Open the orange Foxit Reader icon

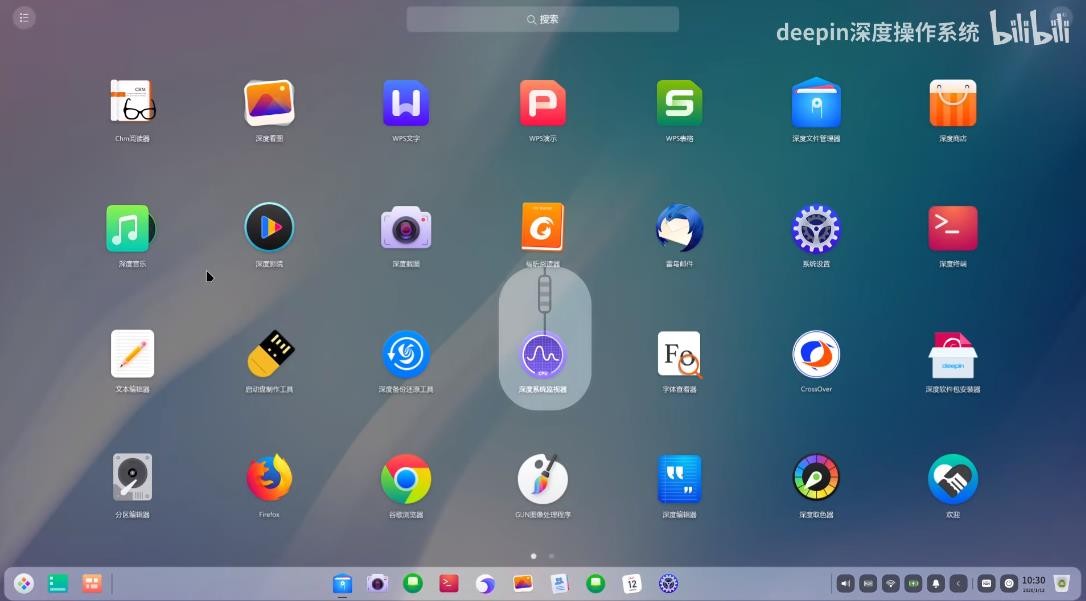point(543,227)
